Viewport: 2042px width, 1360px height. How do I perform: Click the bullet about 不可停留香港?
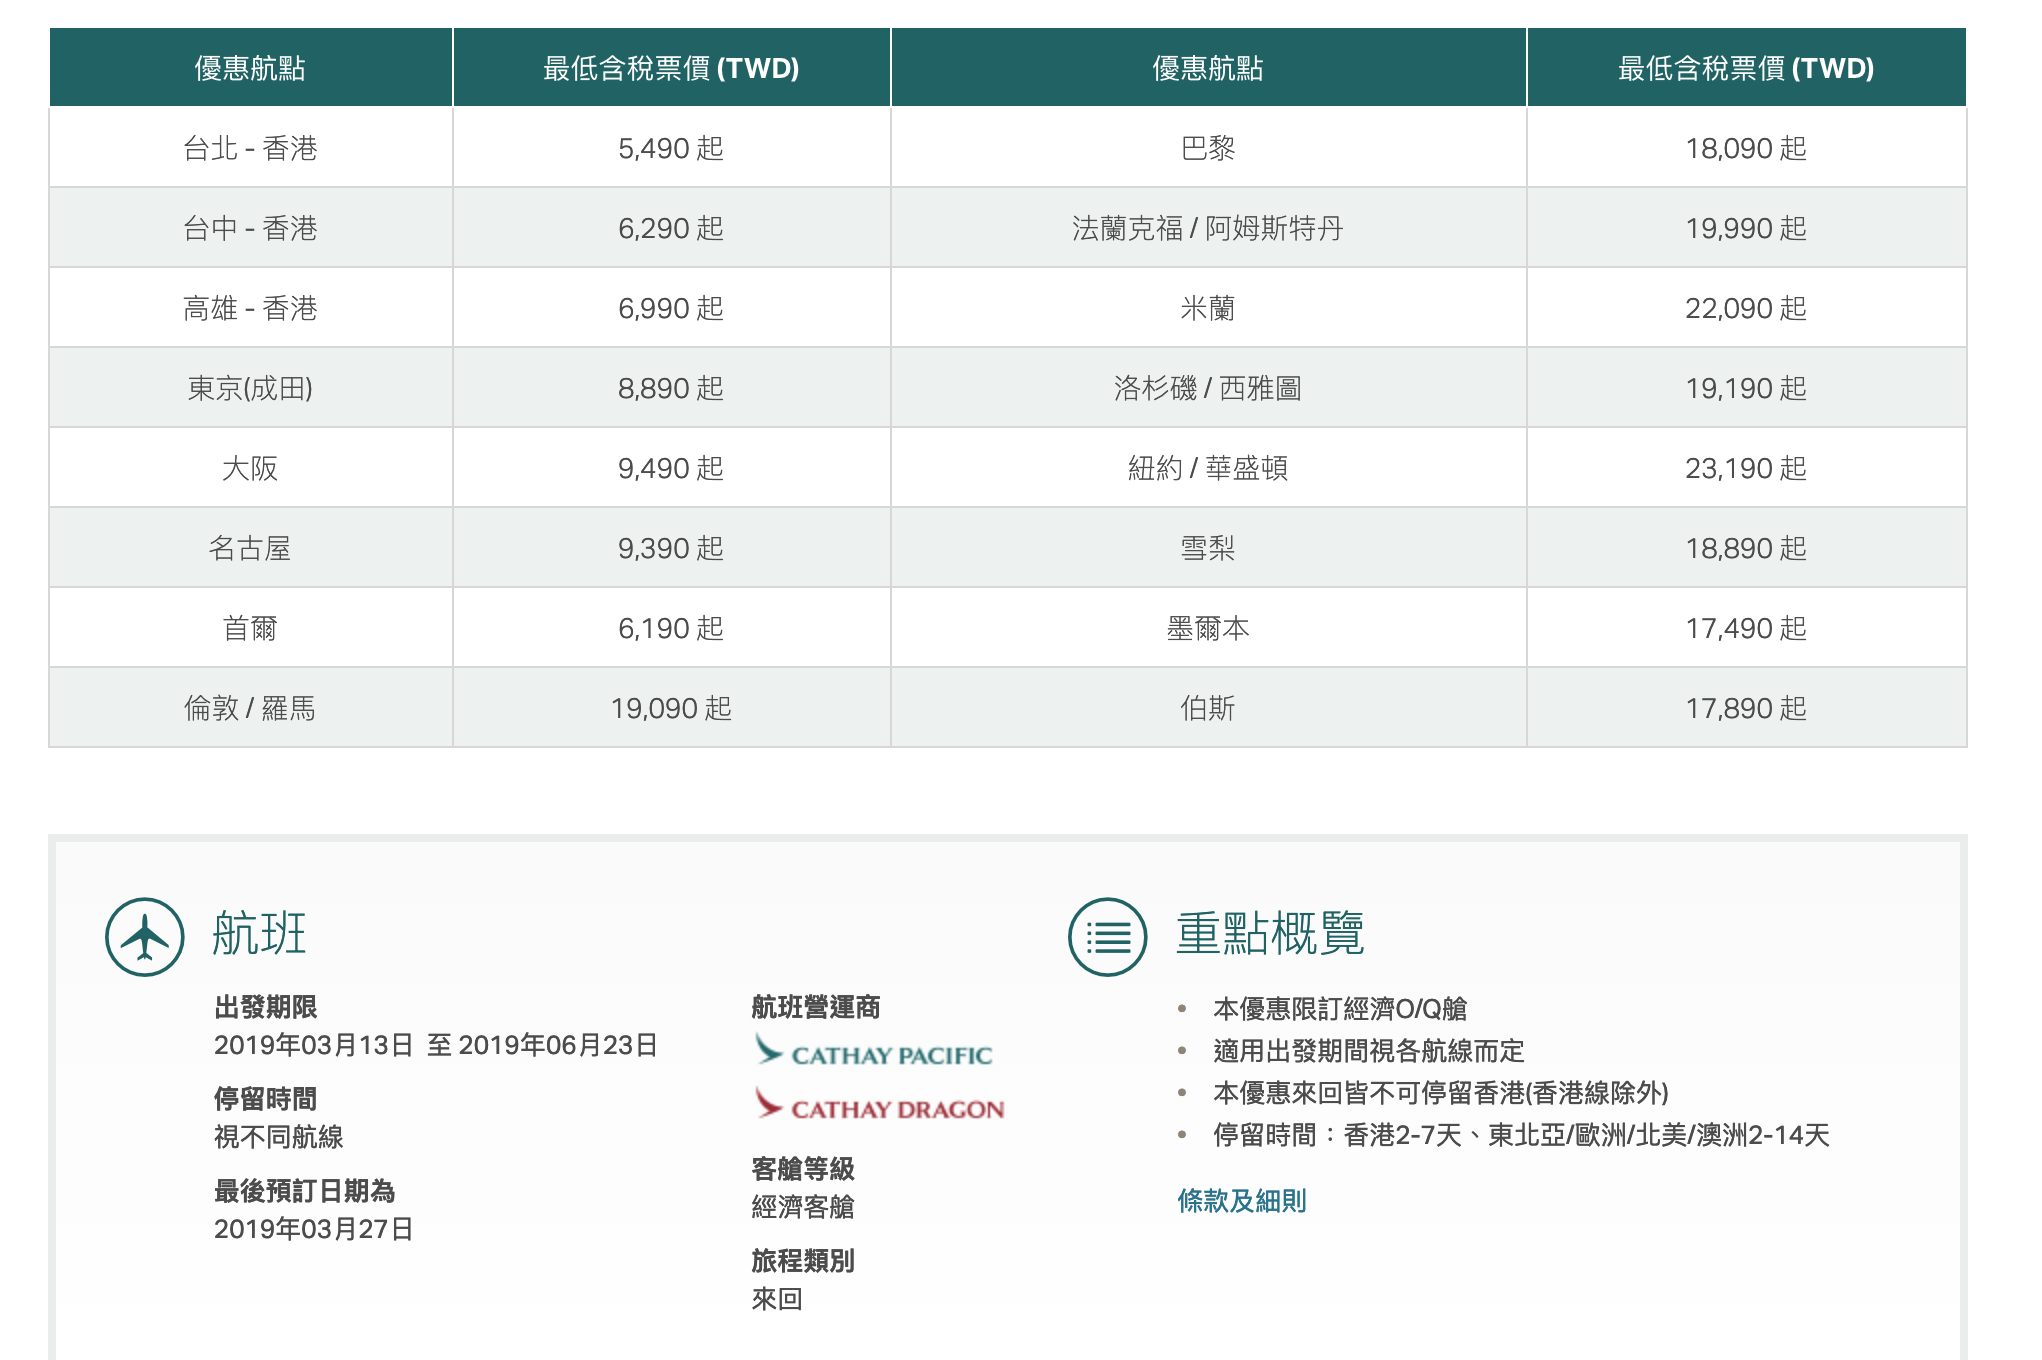pyautogui.click(x=1441, y=1093)
